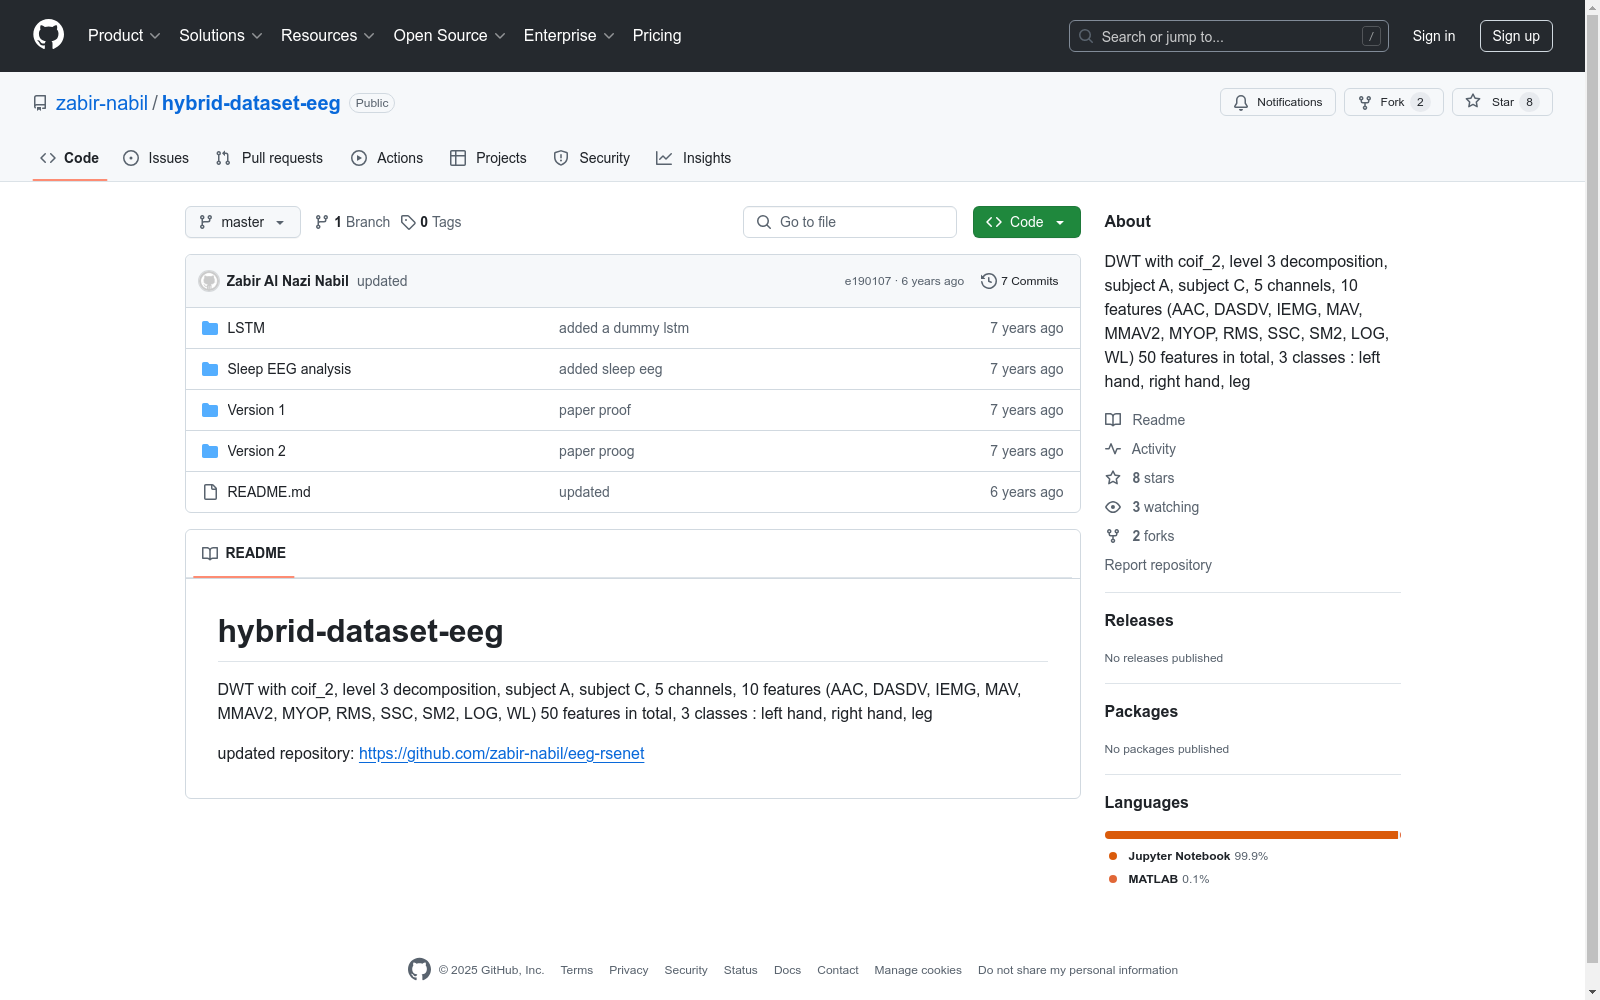Expand Open Source menu
Screen dimensions: 1600x1000
pyautogui.click(x=449, y=36)
